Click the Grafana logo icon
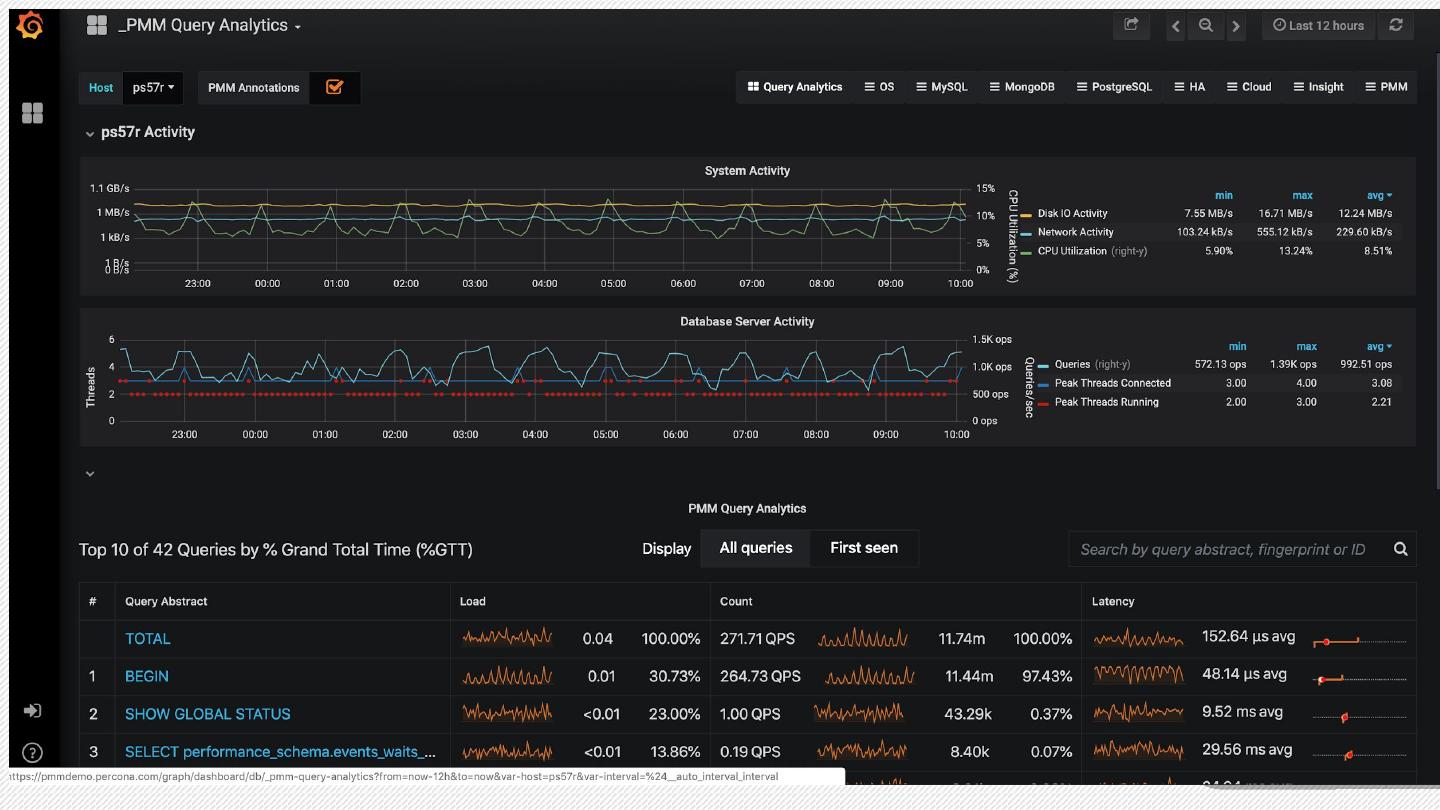 pyautogui.click(x=31, y=26)
